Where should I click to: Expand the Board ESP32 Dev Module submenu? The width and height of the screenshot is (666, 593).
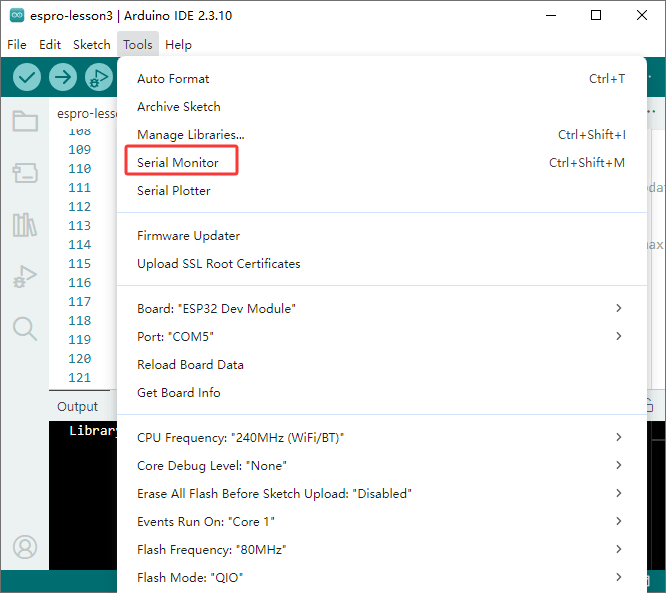381,308
